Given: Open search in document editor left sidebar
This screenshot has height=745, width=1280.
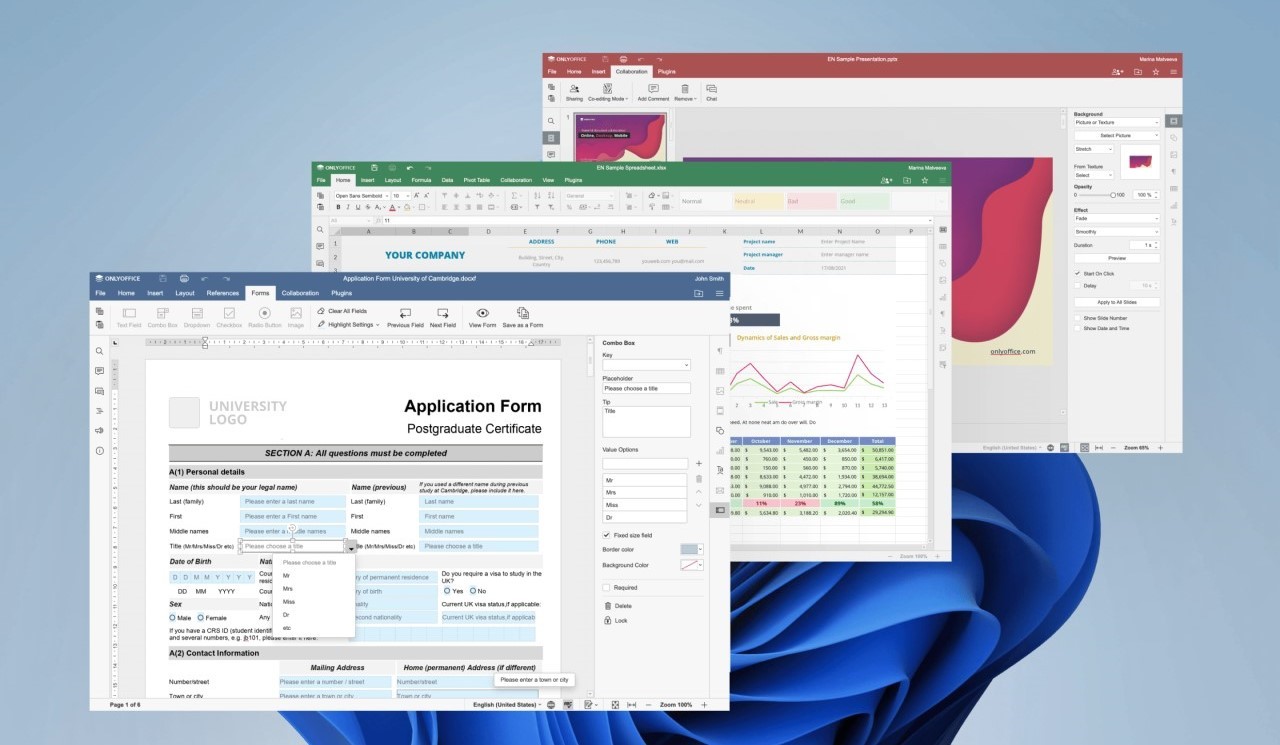Looking at the screenshot, I should point(99,352).
